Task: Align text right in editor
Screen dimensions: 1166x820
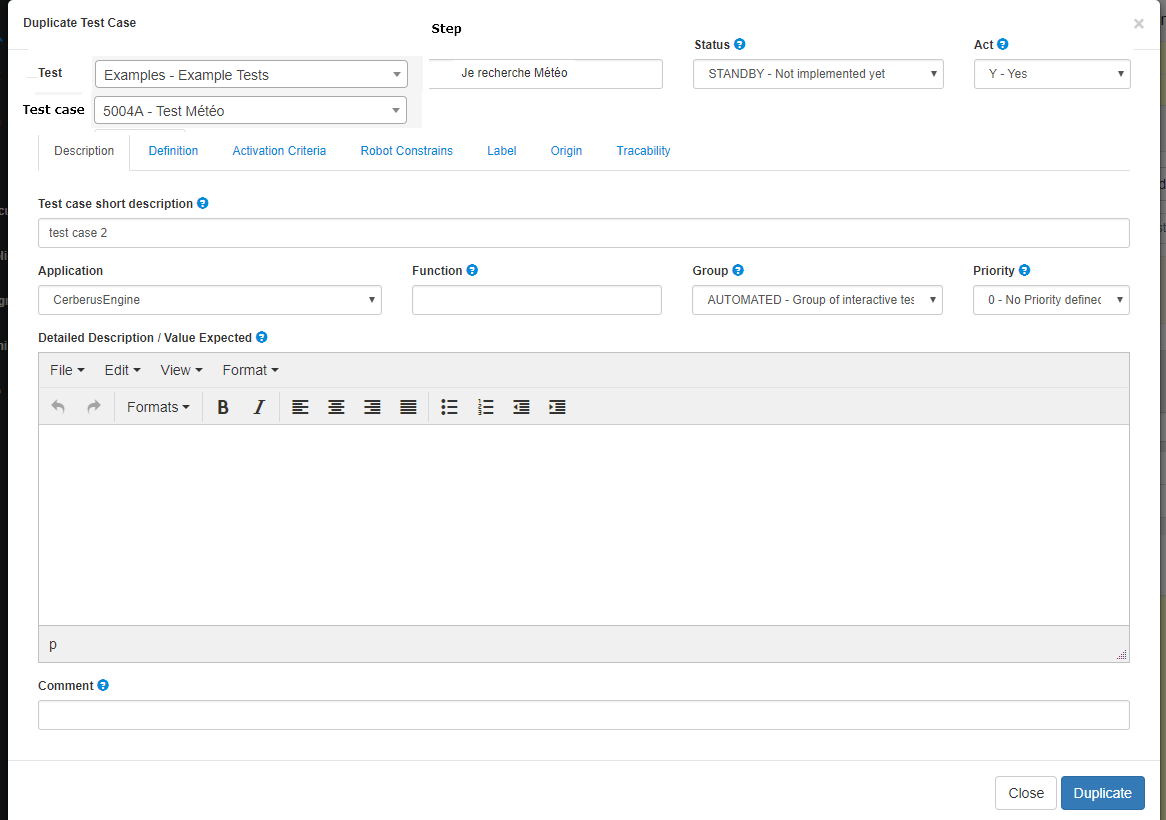Action: (x=372, y=407)
